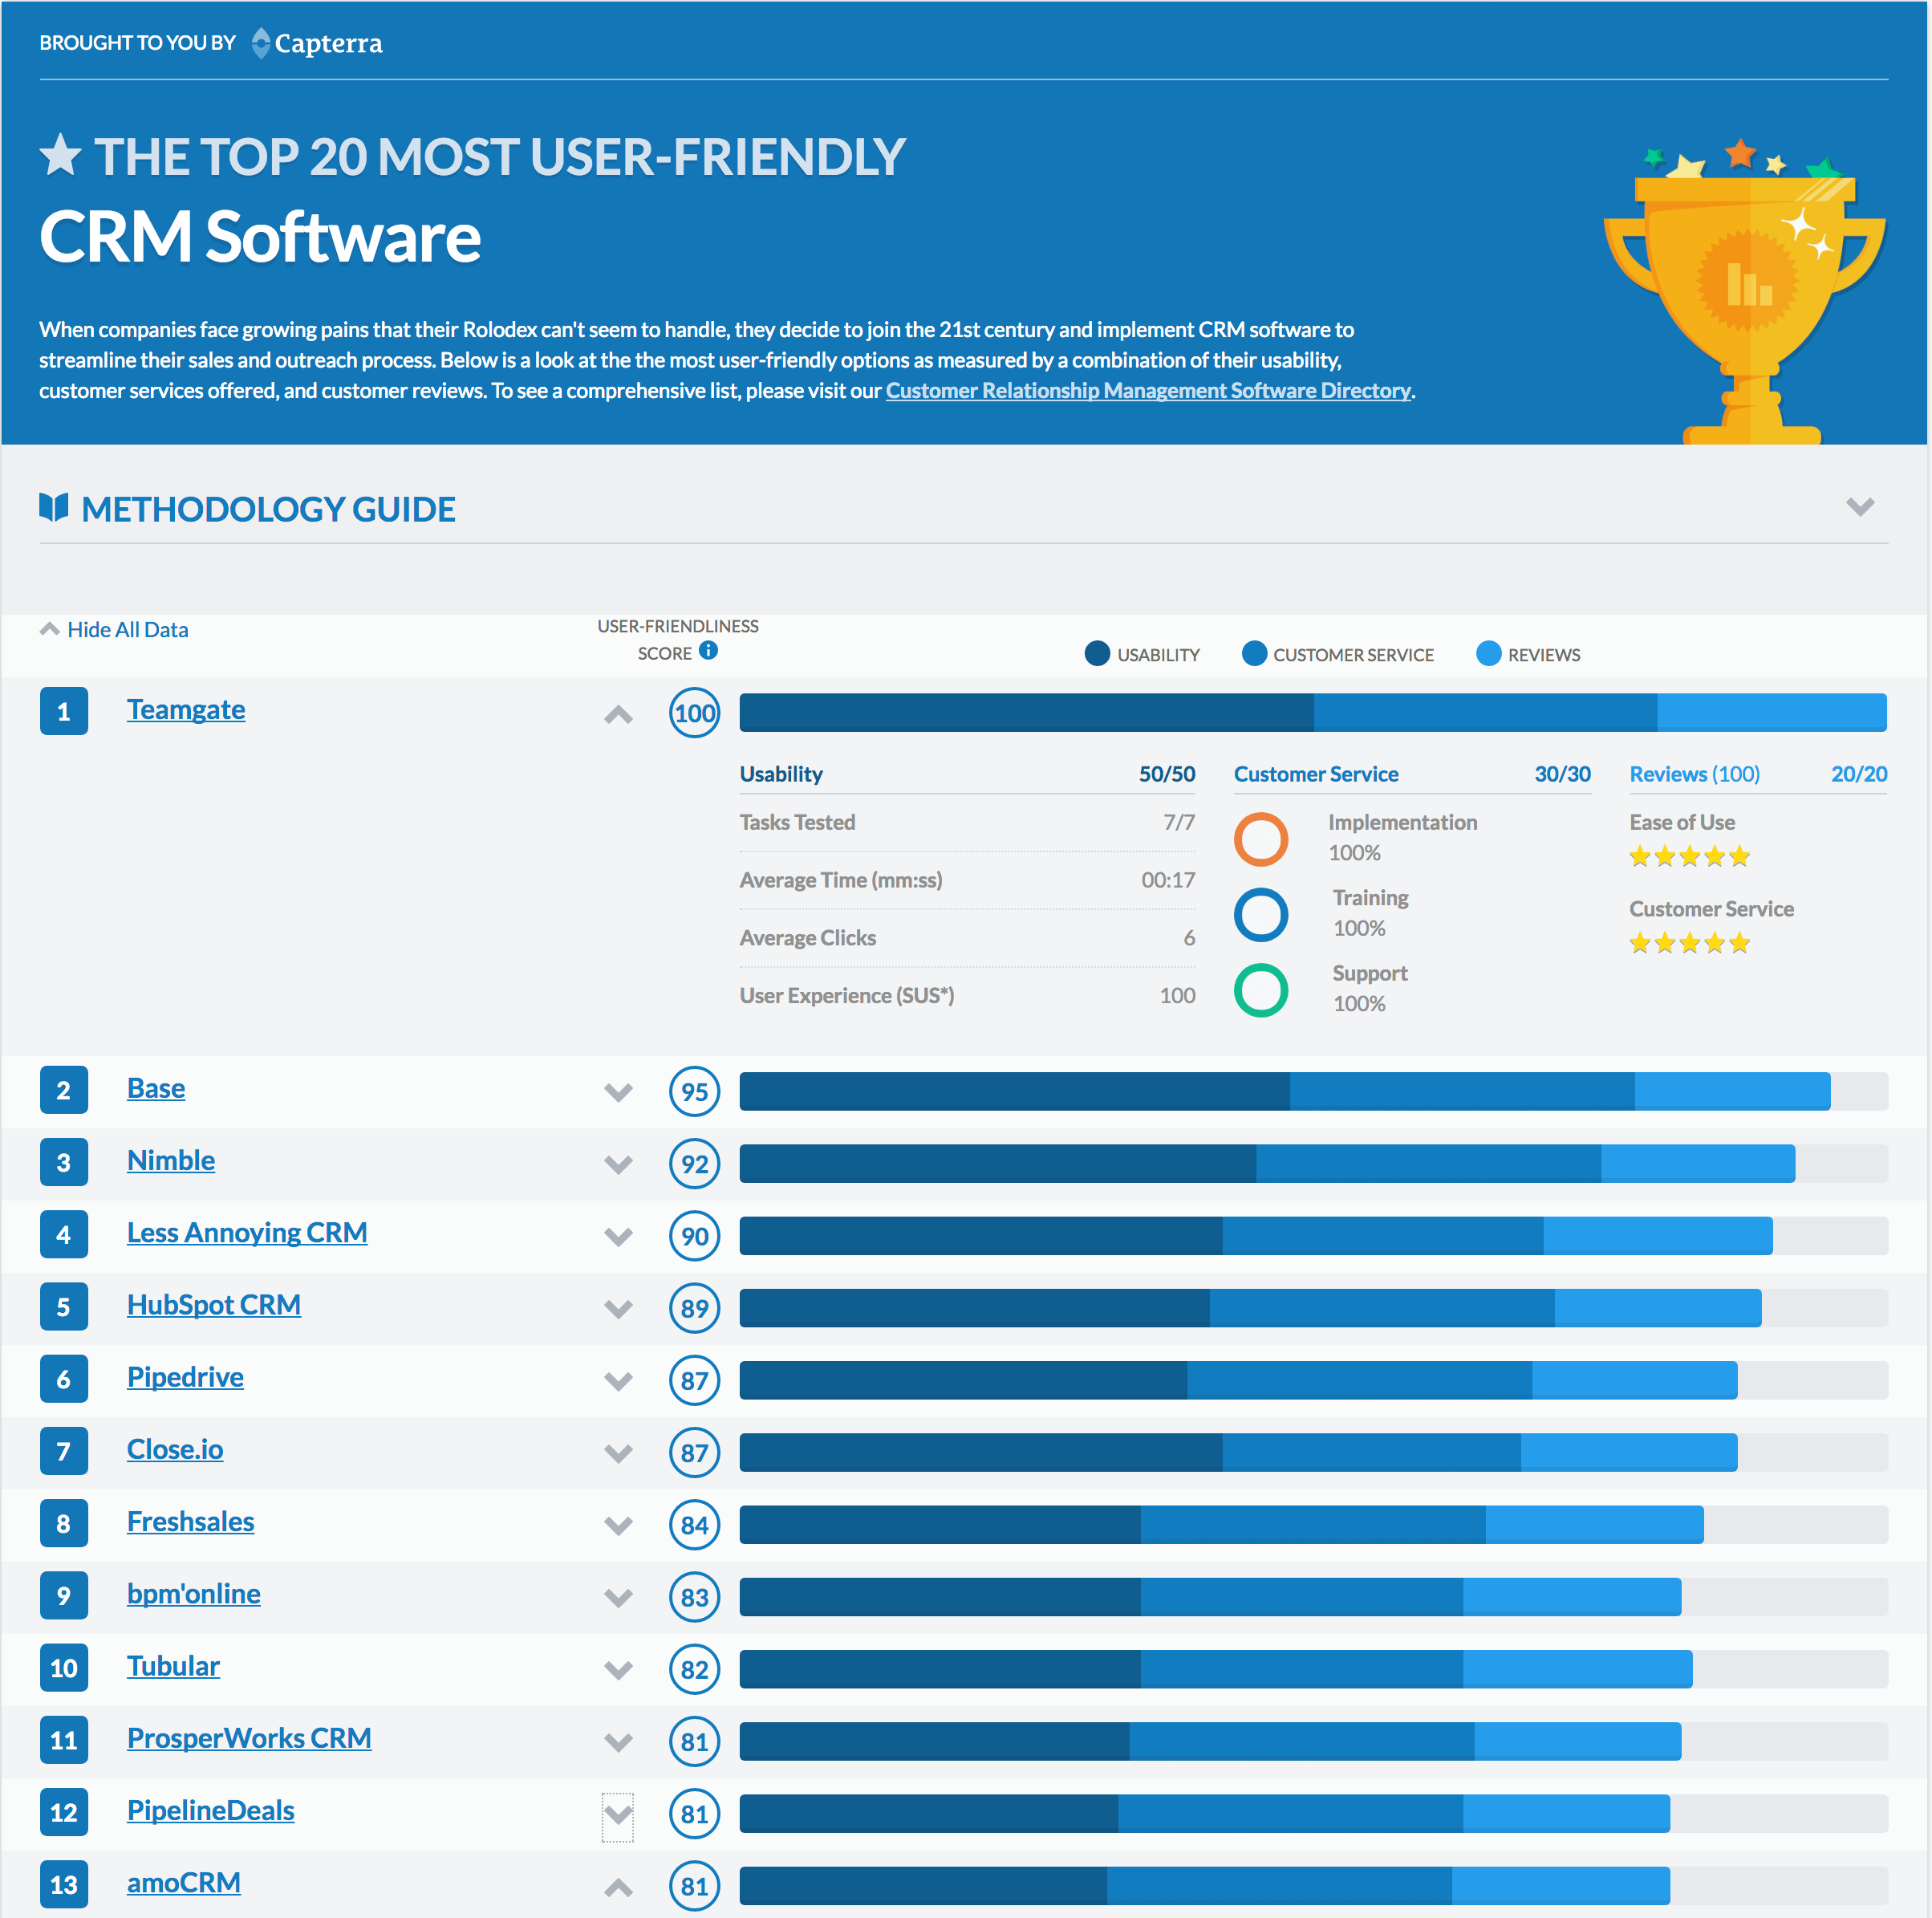Click rank badge 5 beside HubSpot CRM

(63, 1306)
